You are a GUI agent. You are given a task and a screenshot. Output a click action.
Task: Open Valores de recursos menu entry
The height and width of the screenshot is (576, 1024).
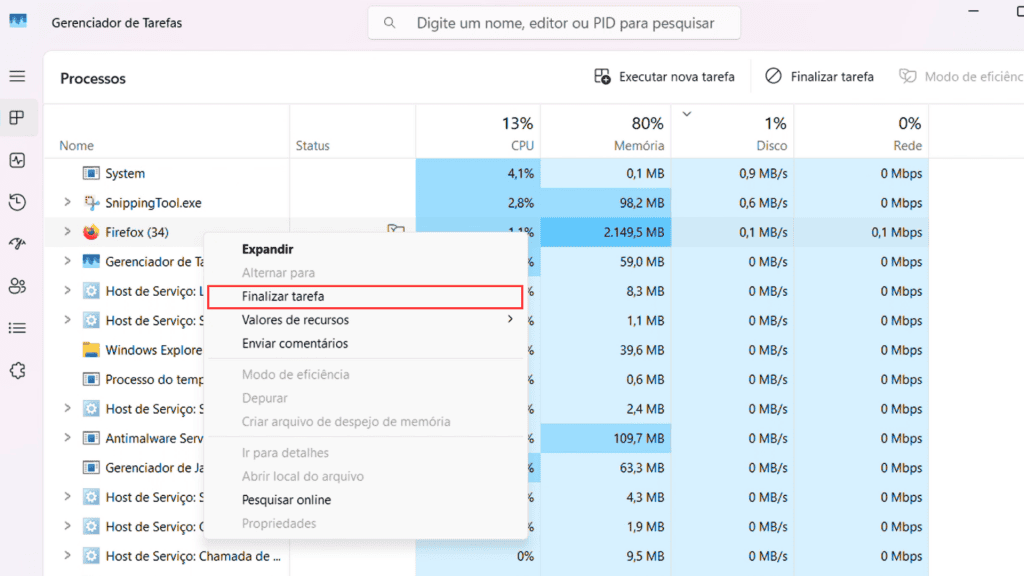(x=365, y=319)
